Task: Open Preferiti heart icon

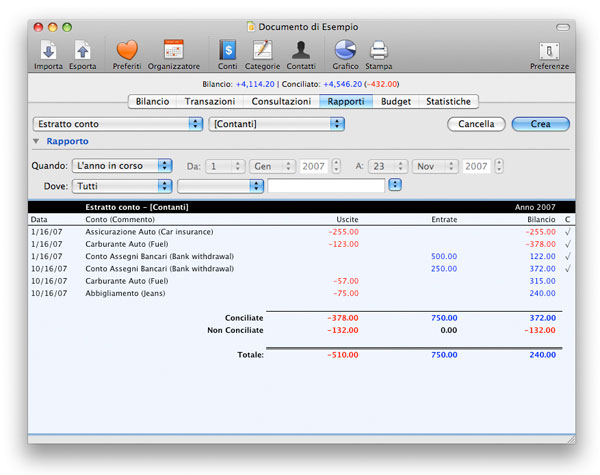Action: tap(126, 49)
